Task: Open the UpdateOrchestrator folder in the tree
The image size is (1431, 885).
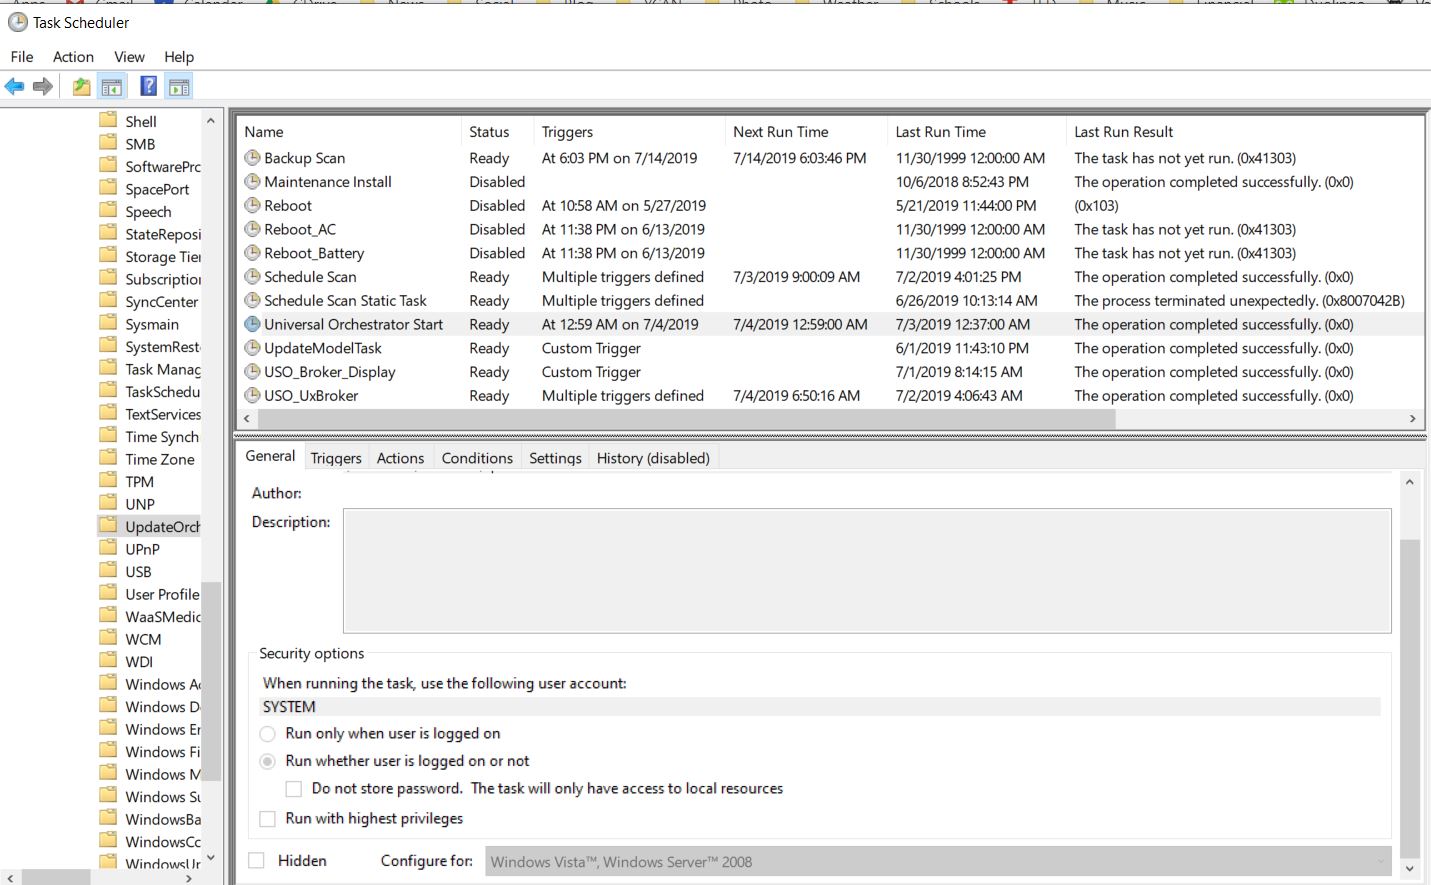Action: coord(162,527)
